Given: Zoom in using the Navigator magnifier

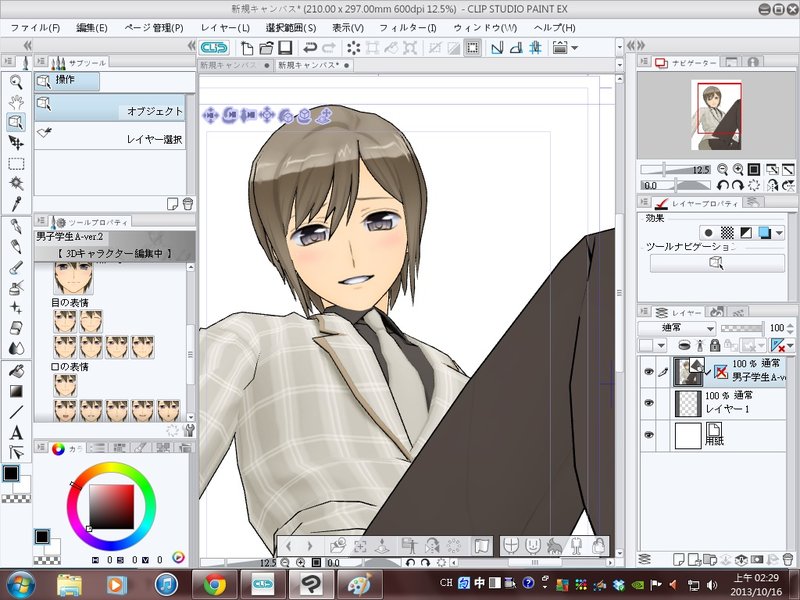Looking at the screenshot, I should tap(738, 169).
